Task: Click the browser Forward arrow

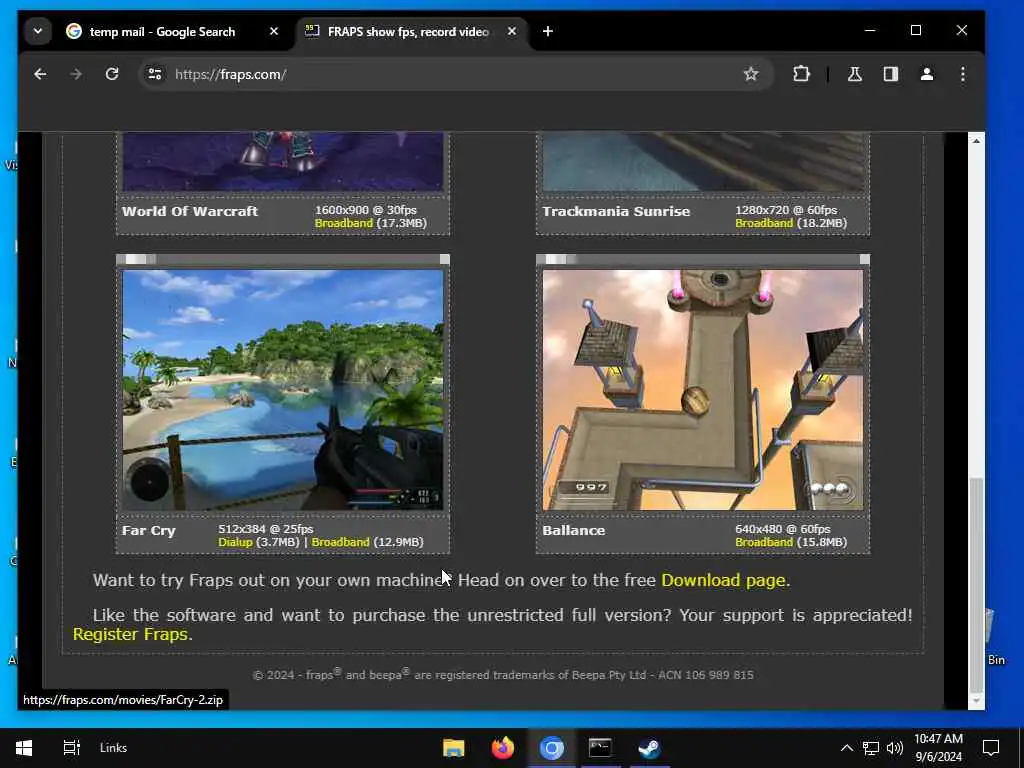Action: pyautogui.click(x=76, y=74)
